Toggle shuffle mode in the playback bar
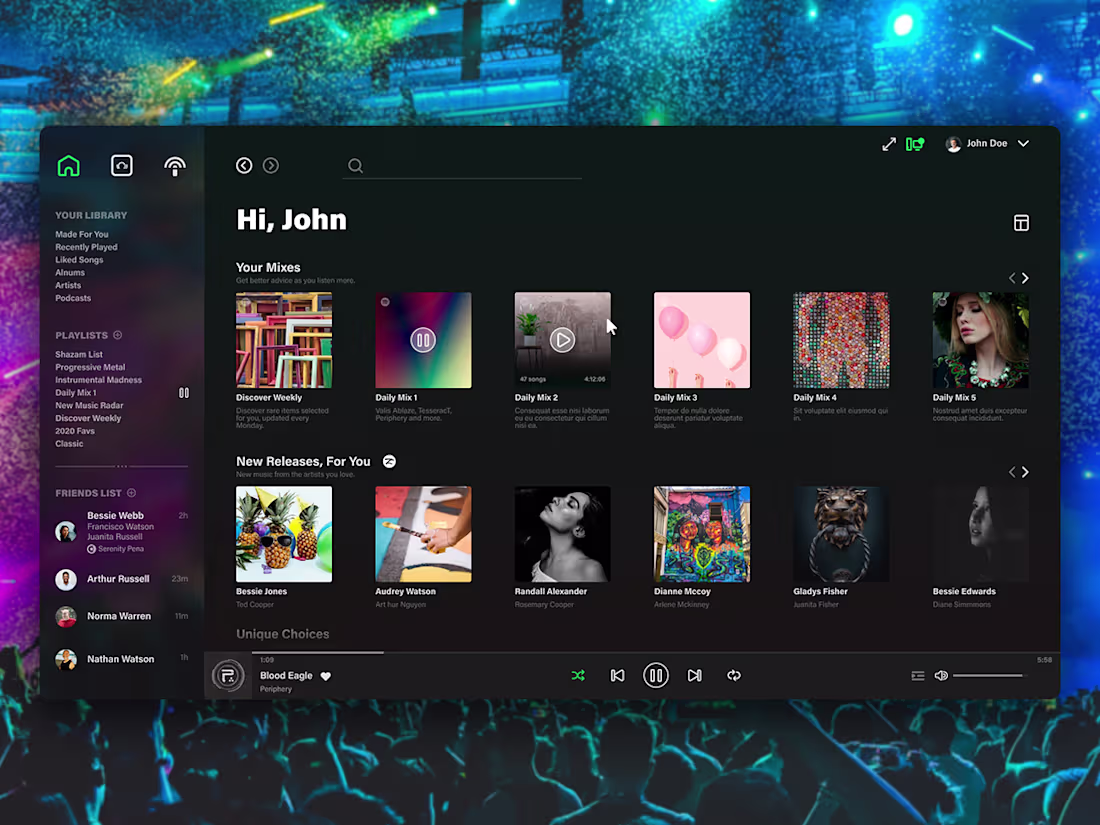Viewport: 1100px width, 825px height. [578, 675]
